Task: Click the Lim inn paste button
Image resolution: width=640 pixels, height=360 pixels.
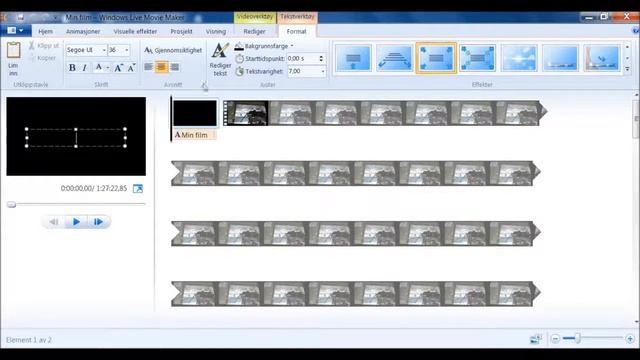Action: pyautogui.click(x=13, y=59)
